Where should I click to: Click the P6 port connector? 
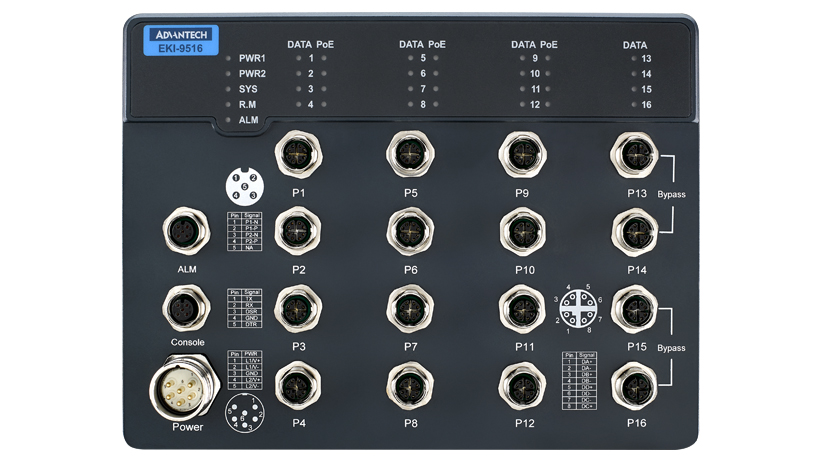click(x=411, y=232)
